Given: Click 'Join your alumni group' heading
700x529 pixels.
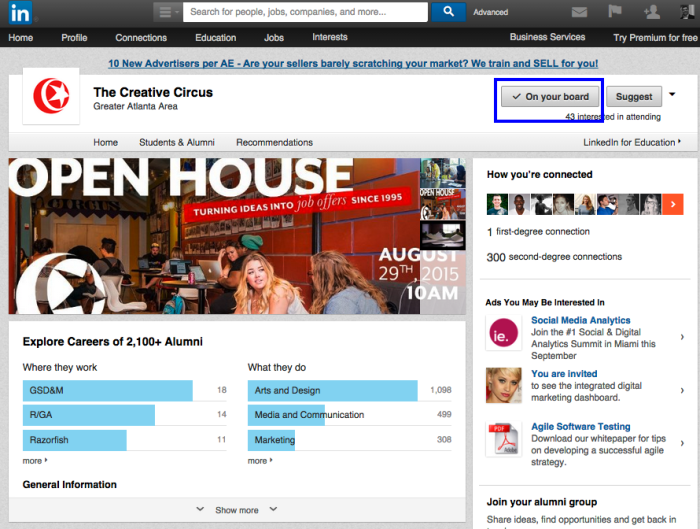Looking at the screenshot, I should click(x=542, y=502).
